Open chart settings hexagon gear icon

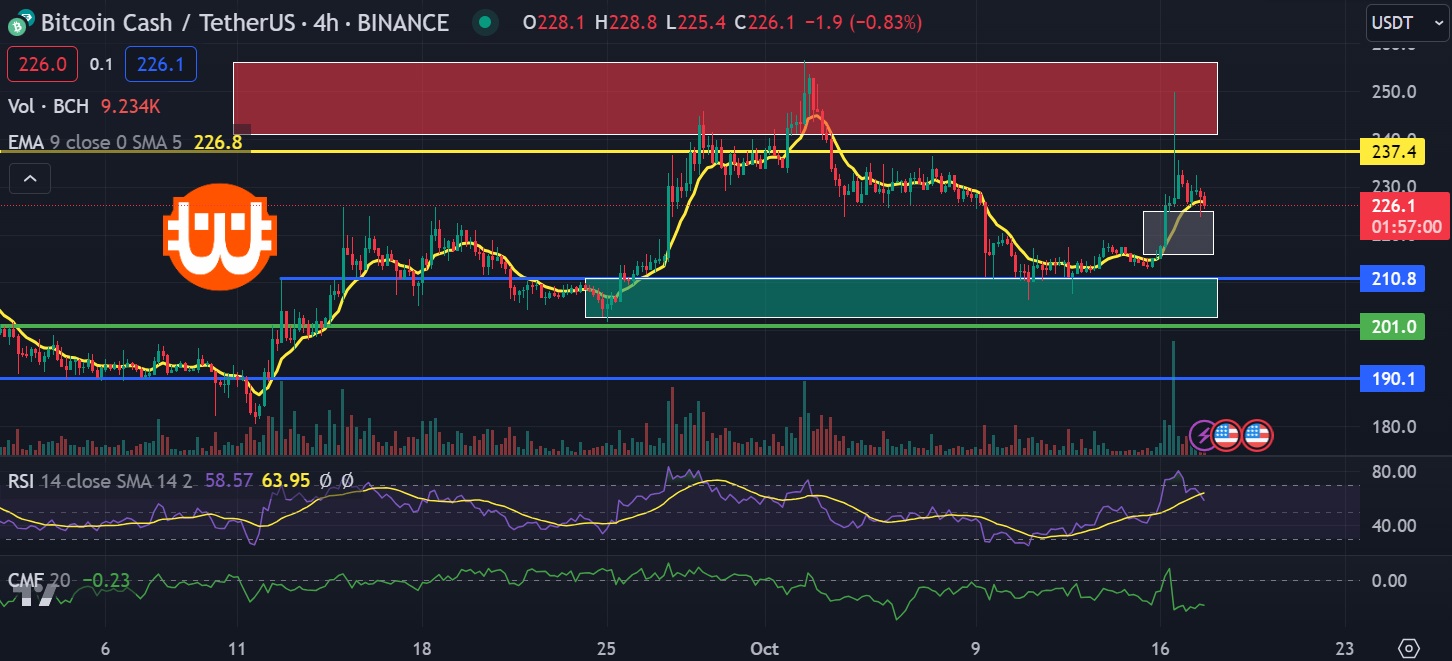[x=1410, y=646]
